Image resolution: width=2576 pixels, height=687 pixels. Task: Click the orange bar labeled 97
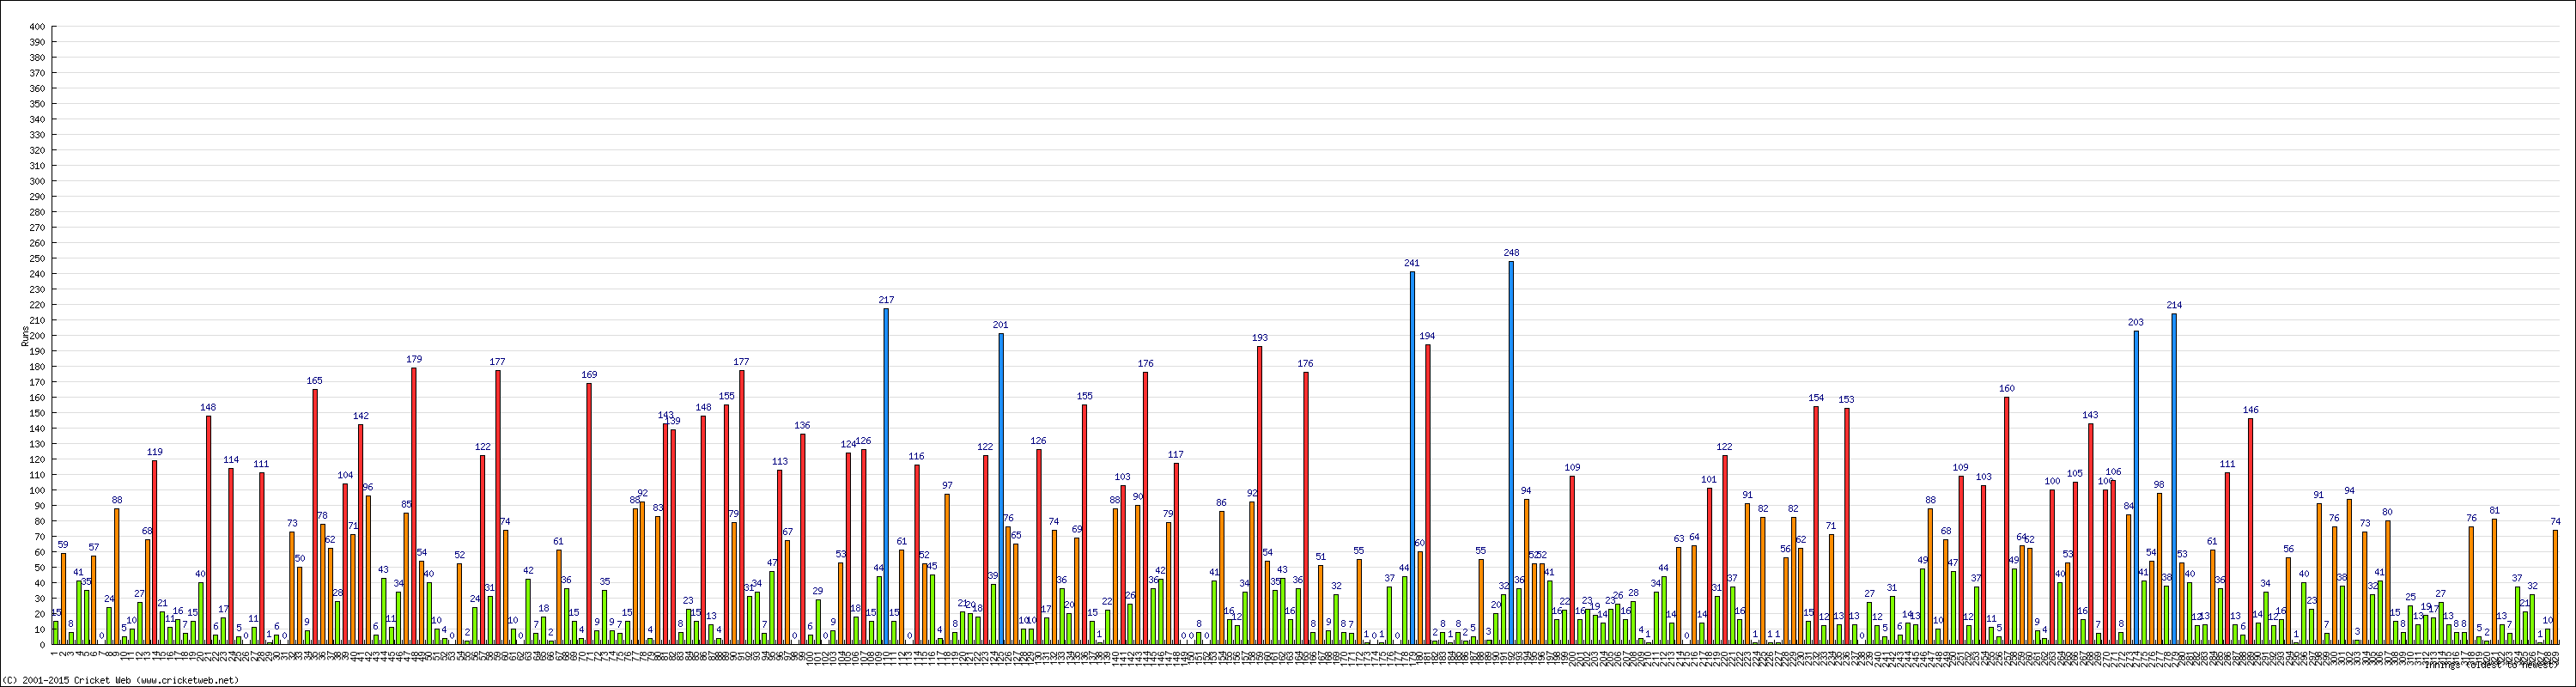947,570
